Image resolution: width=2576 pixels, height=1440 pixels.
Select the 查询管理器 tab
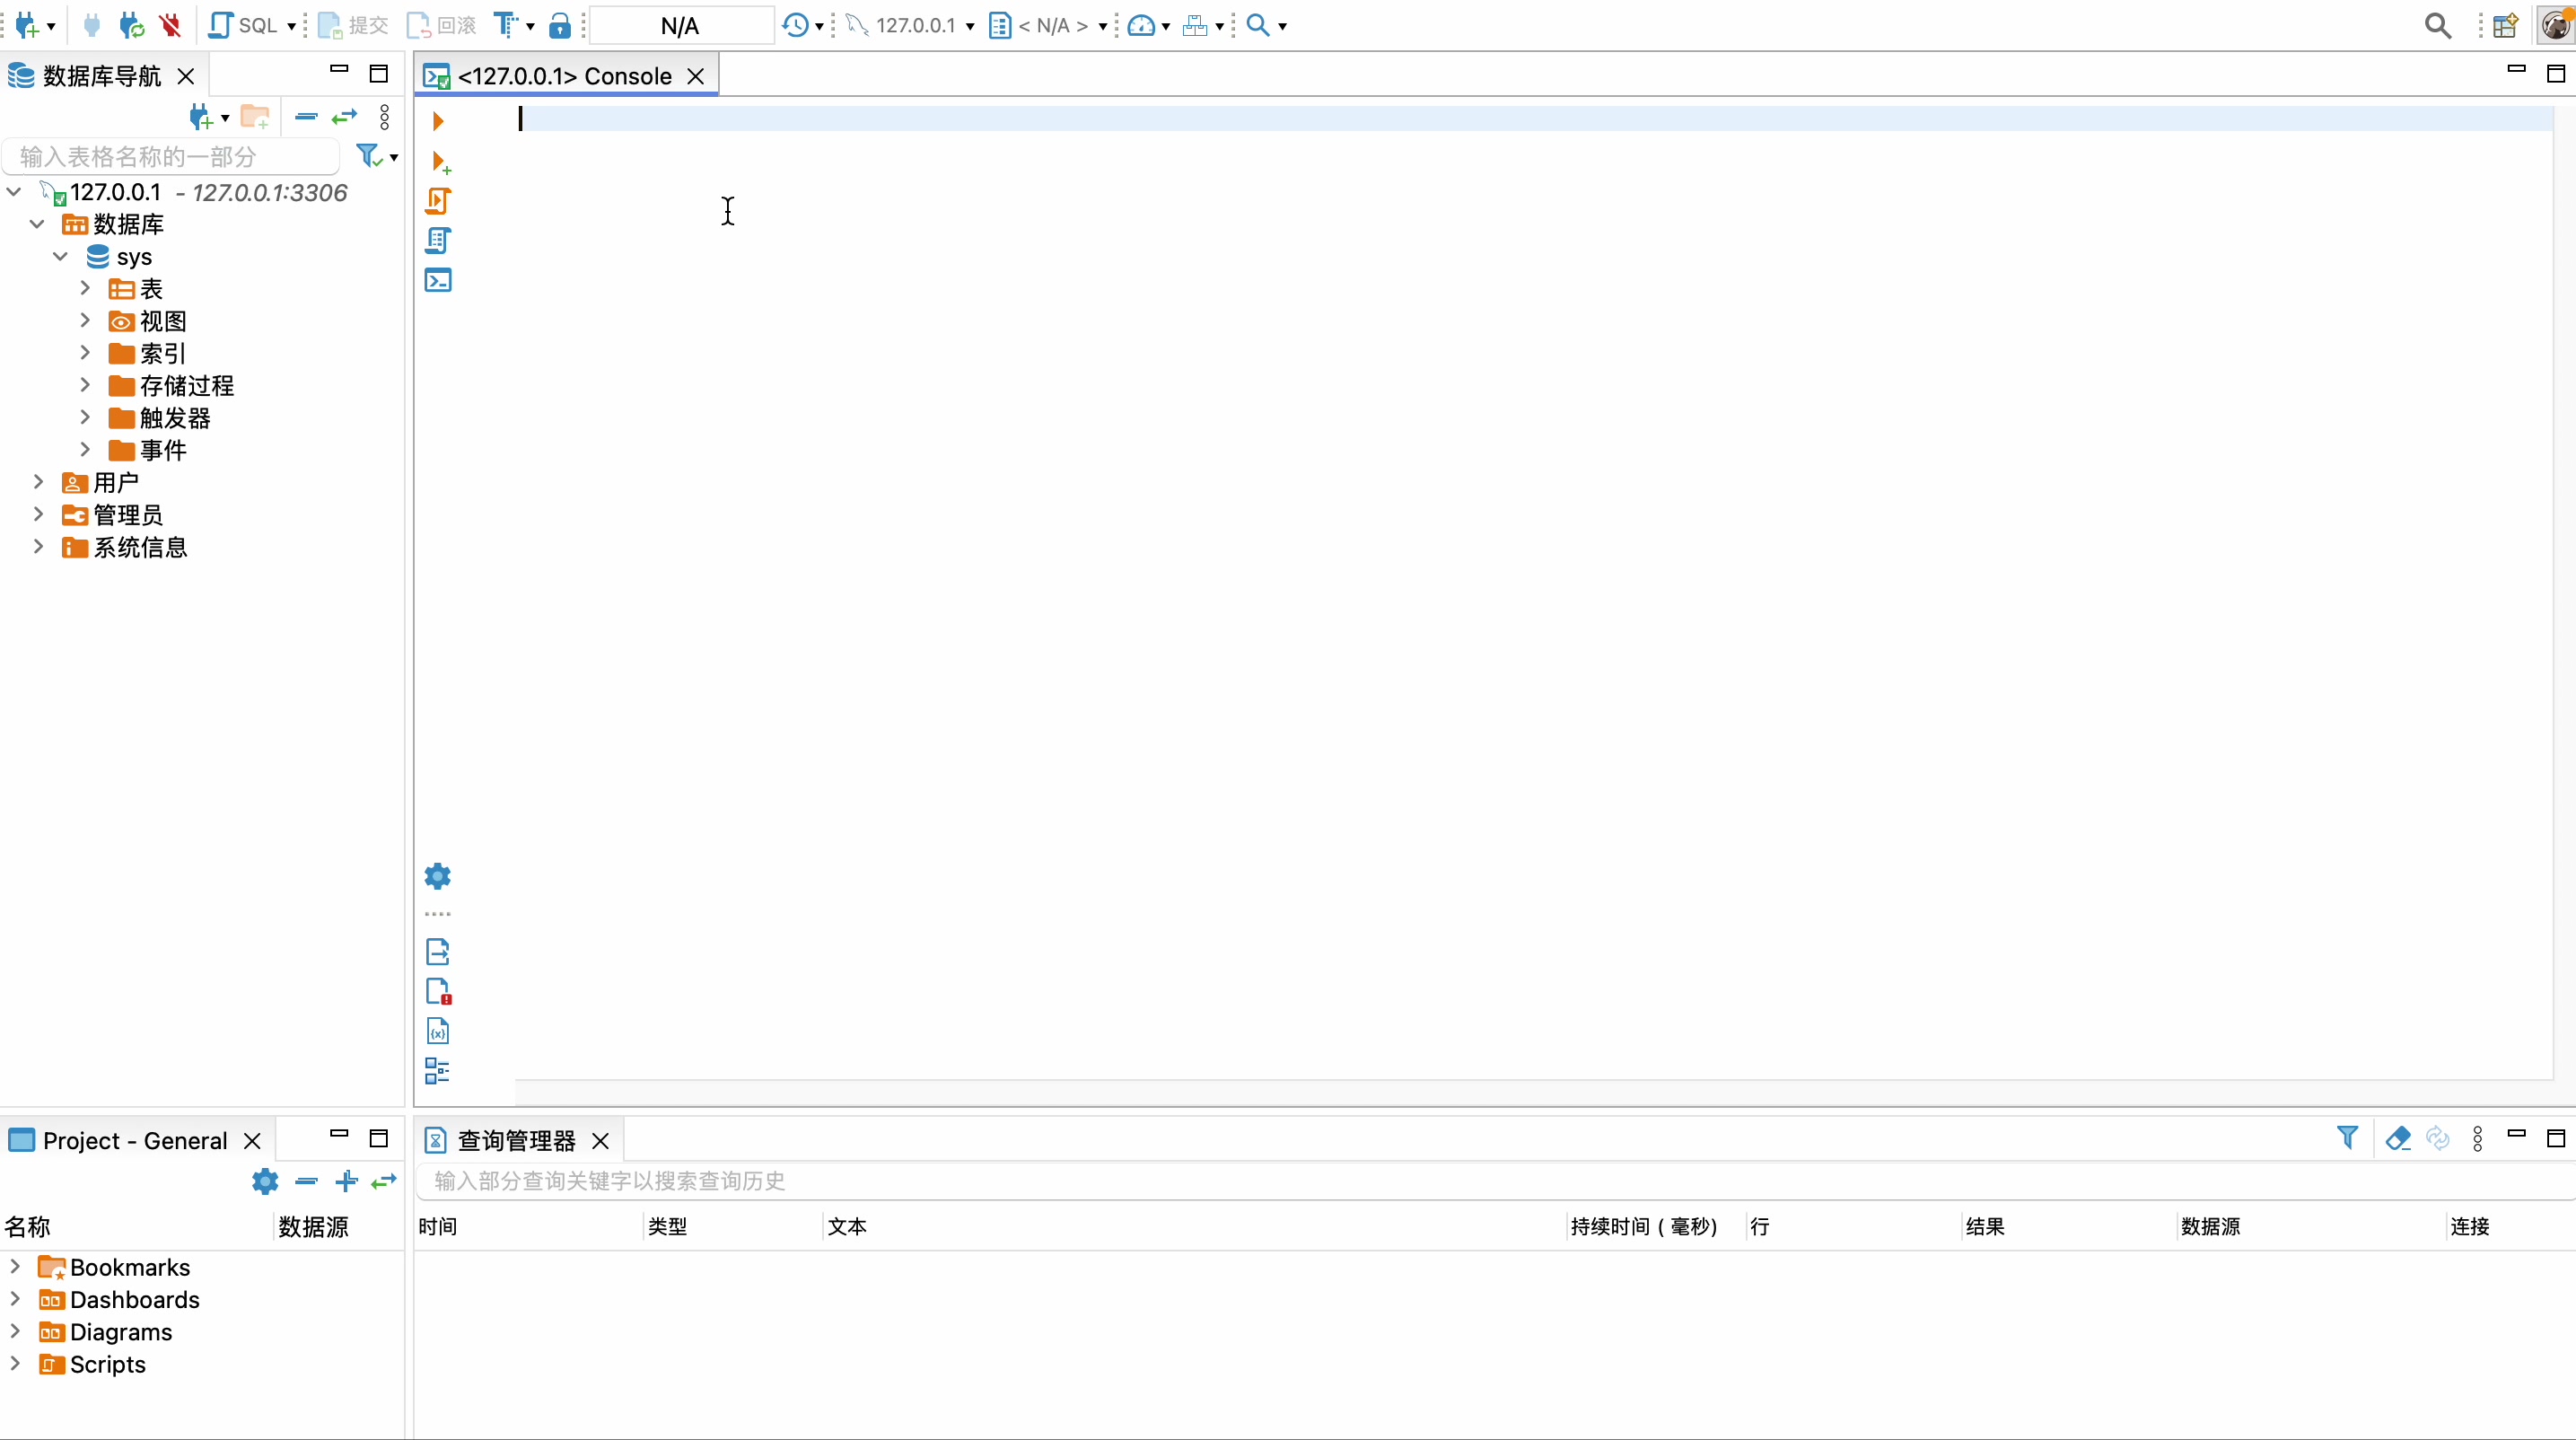coord(516,1141)
